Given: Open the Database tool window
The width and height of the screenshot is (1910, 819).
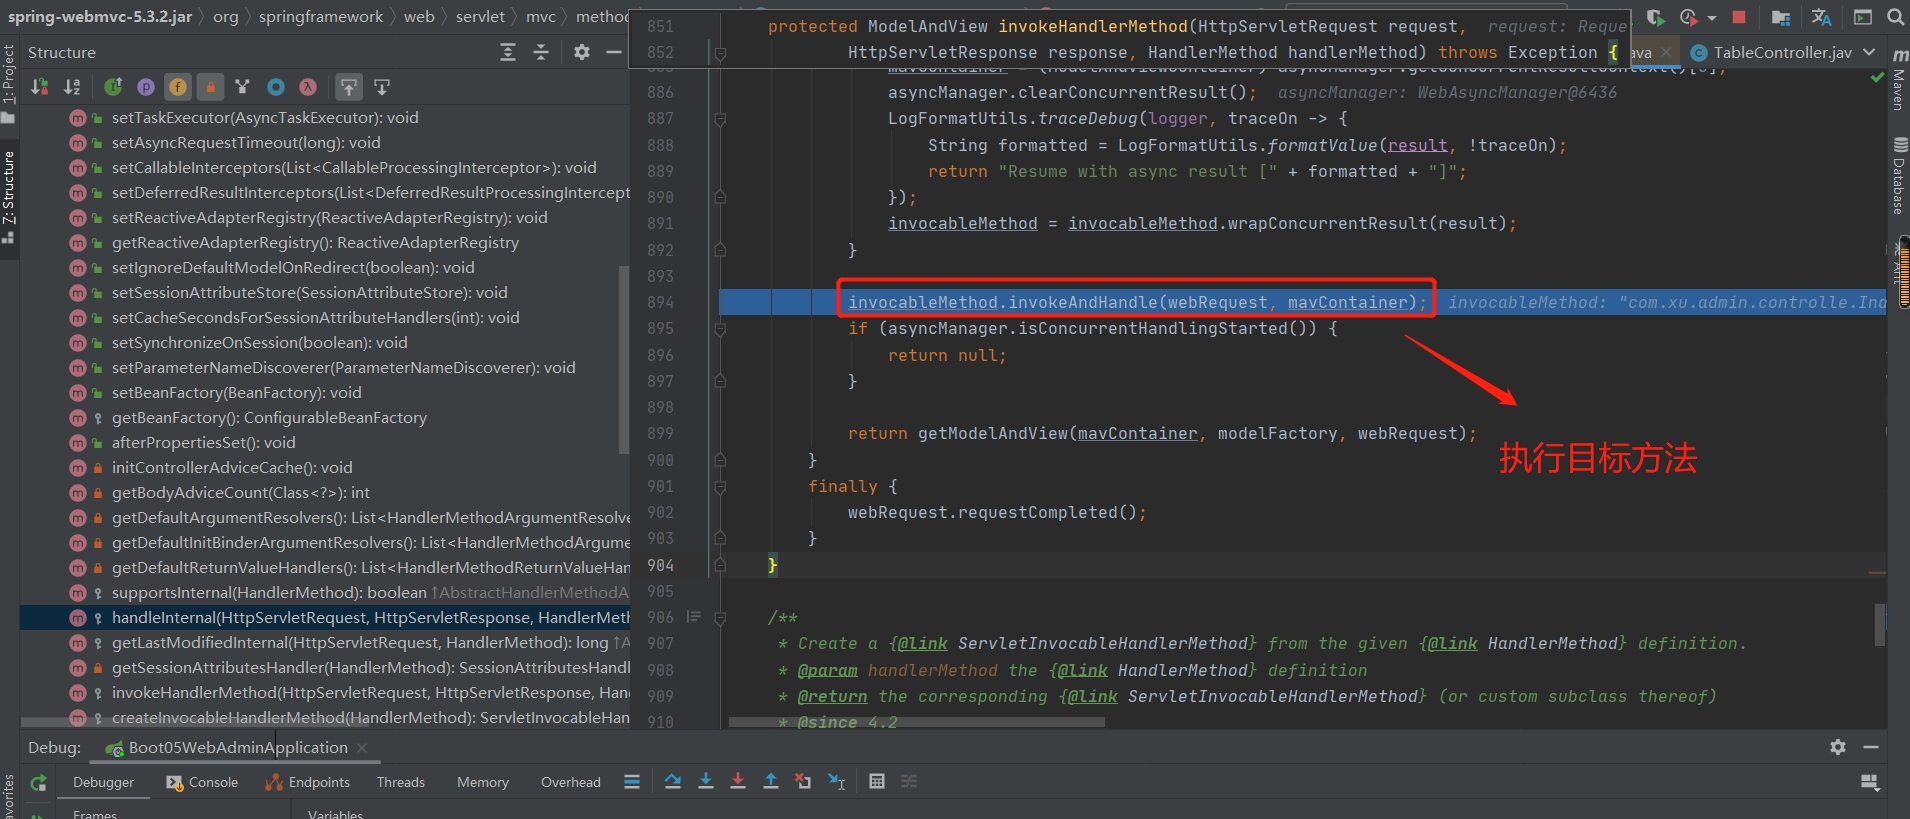Looking at the screenshot, I should pyautogui.click(x=1899, y=177).
